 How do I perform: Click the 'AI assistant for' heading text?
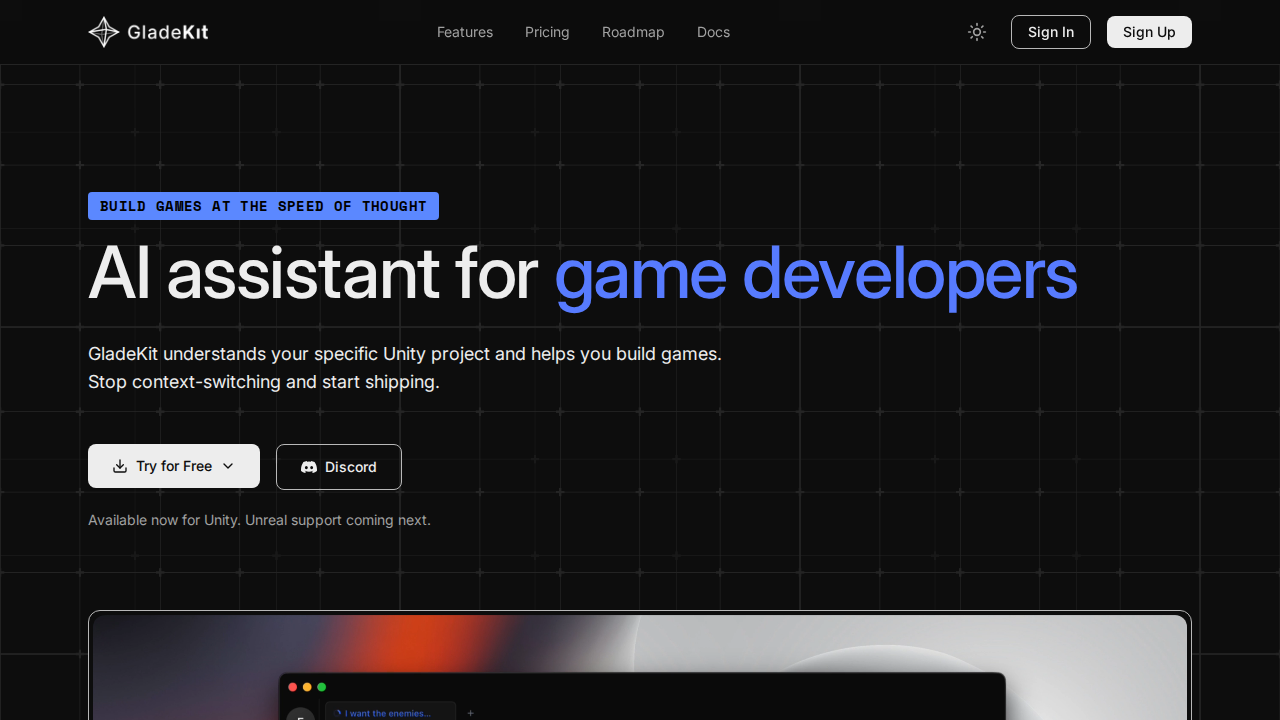click(x=313, y=273)
